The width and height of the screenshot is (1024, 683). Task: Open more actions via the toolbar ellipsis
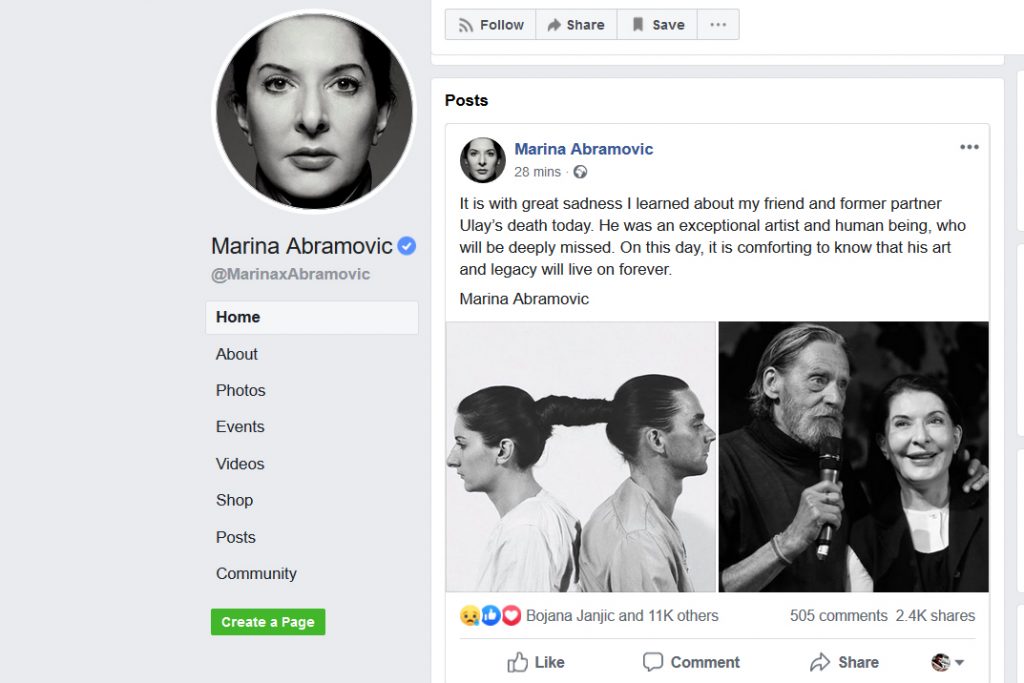(718, 24)
